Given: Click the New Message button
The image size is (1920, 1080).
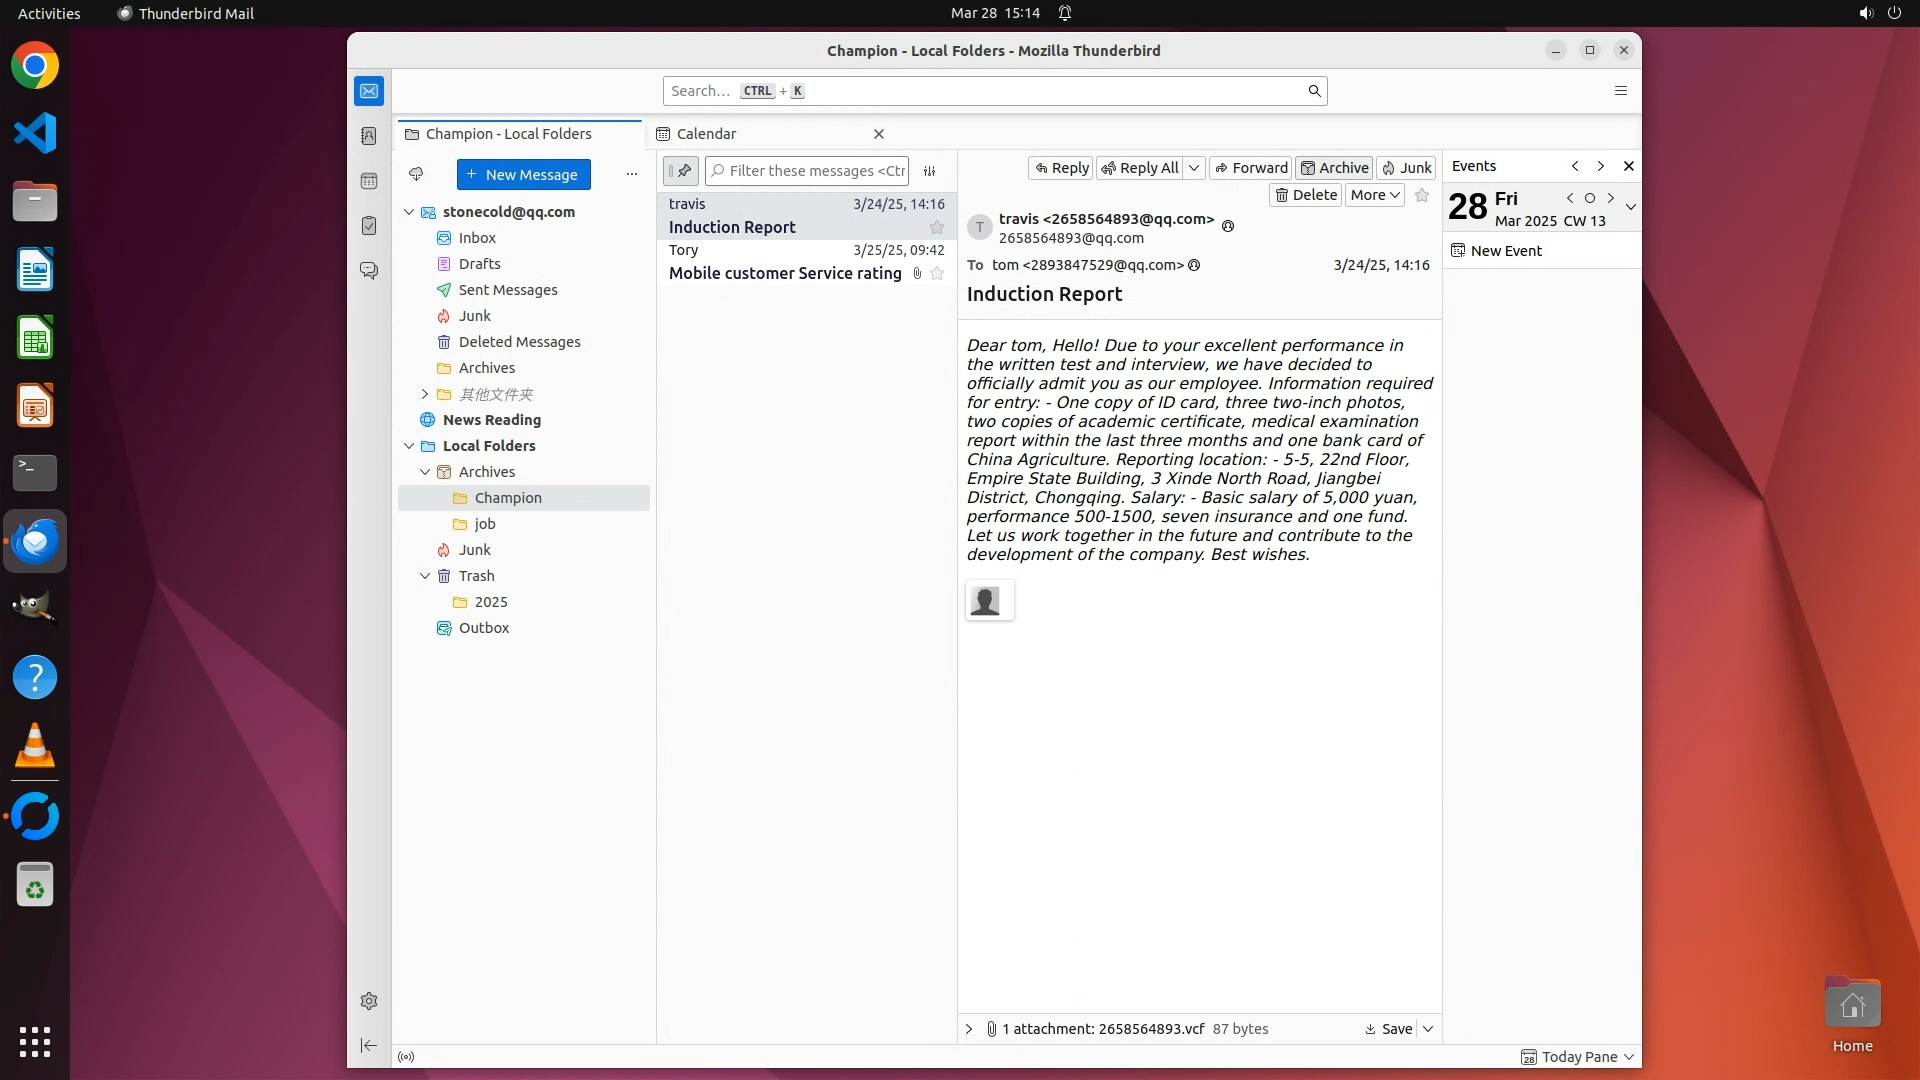Looking at the screenshot, I should coord(523,174).
